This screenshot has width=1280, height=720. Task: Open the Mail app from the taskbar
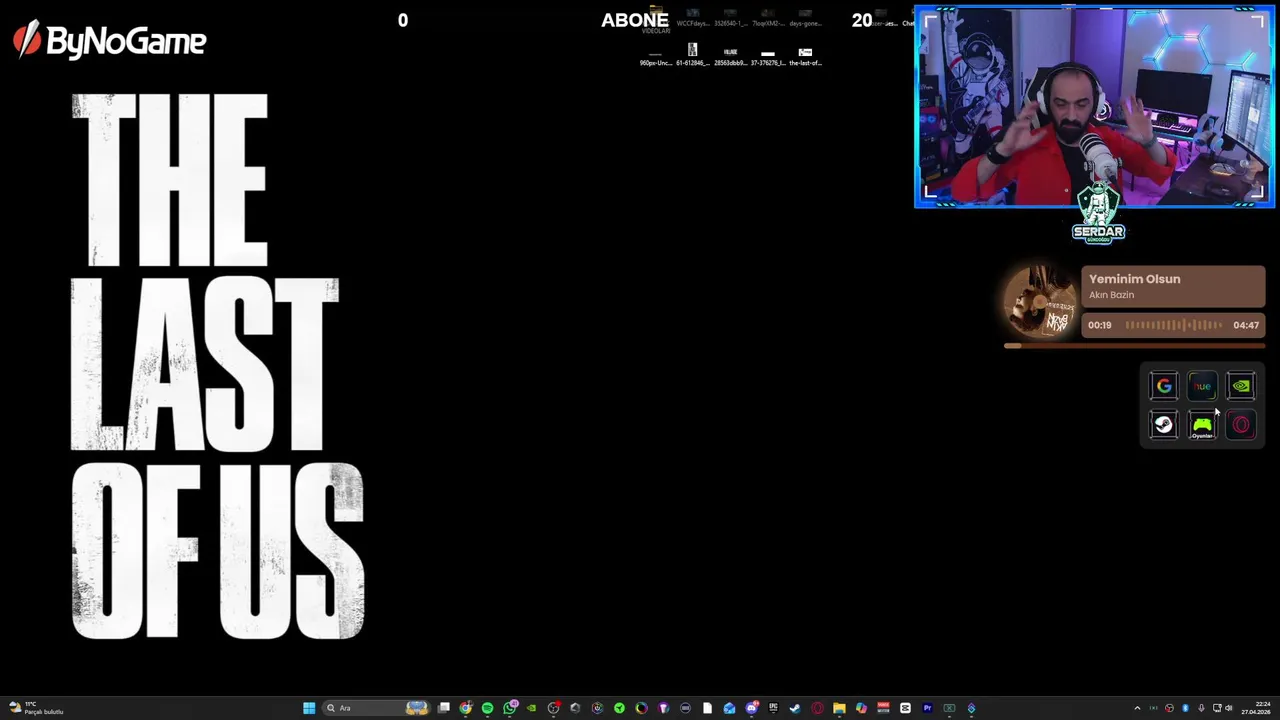(729, 708)
